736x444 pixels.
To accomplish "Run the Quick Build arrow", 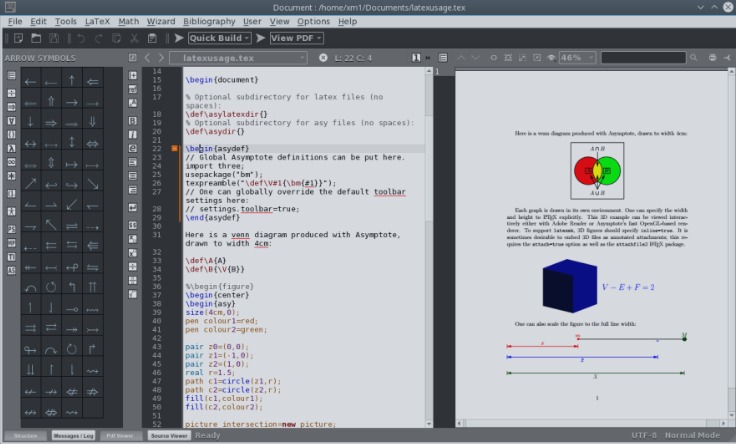I will point(179,38).
